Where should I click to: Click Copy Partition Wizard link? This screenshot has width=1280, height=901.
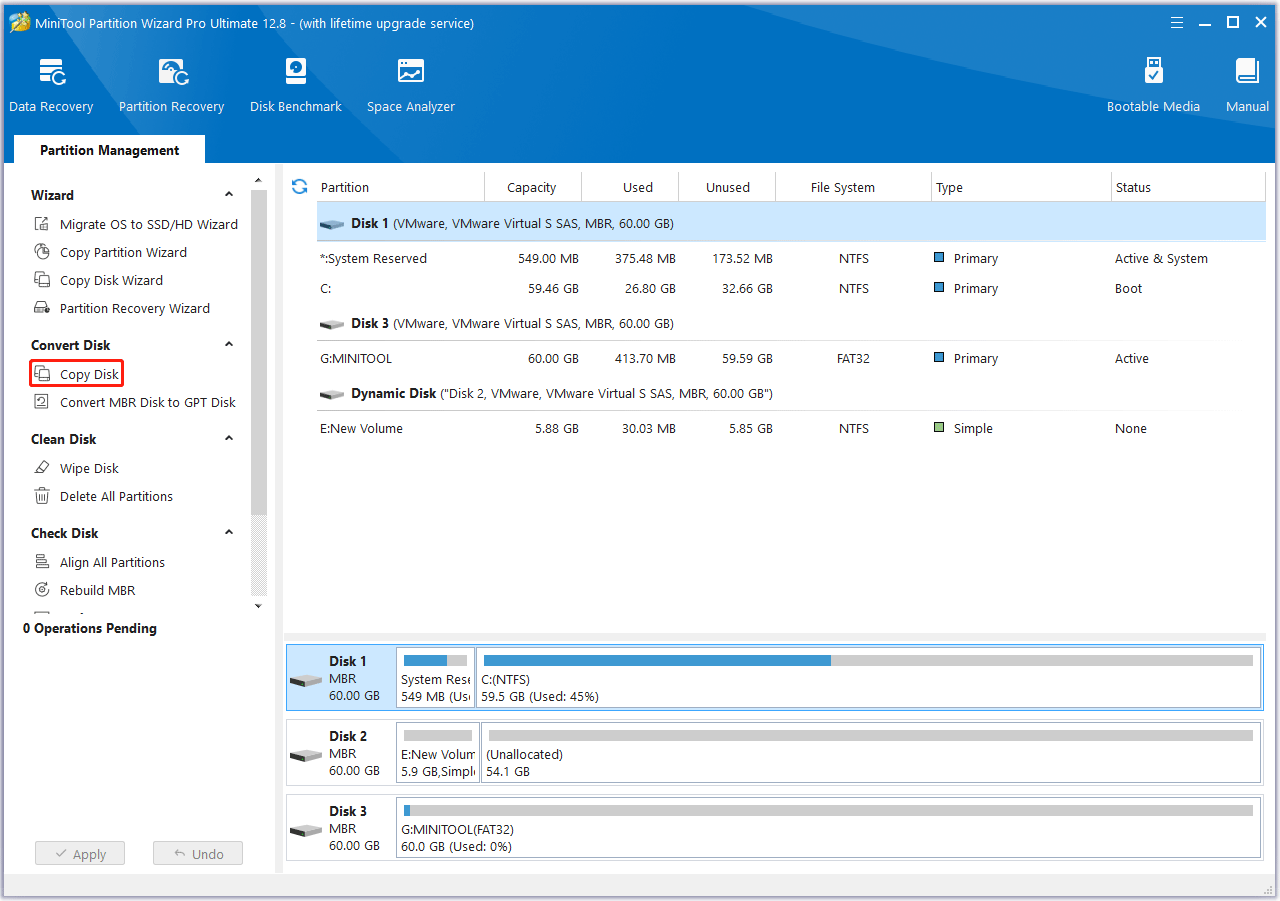click(123, 252)
